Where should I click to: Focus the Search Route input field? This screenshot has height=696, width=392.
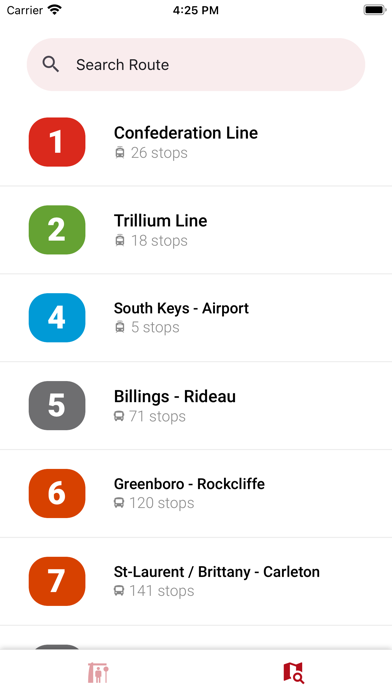(196, 65)
